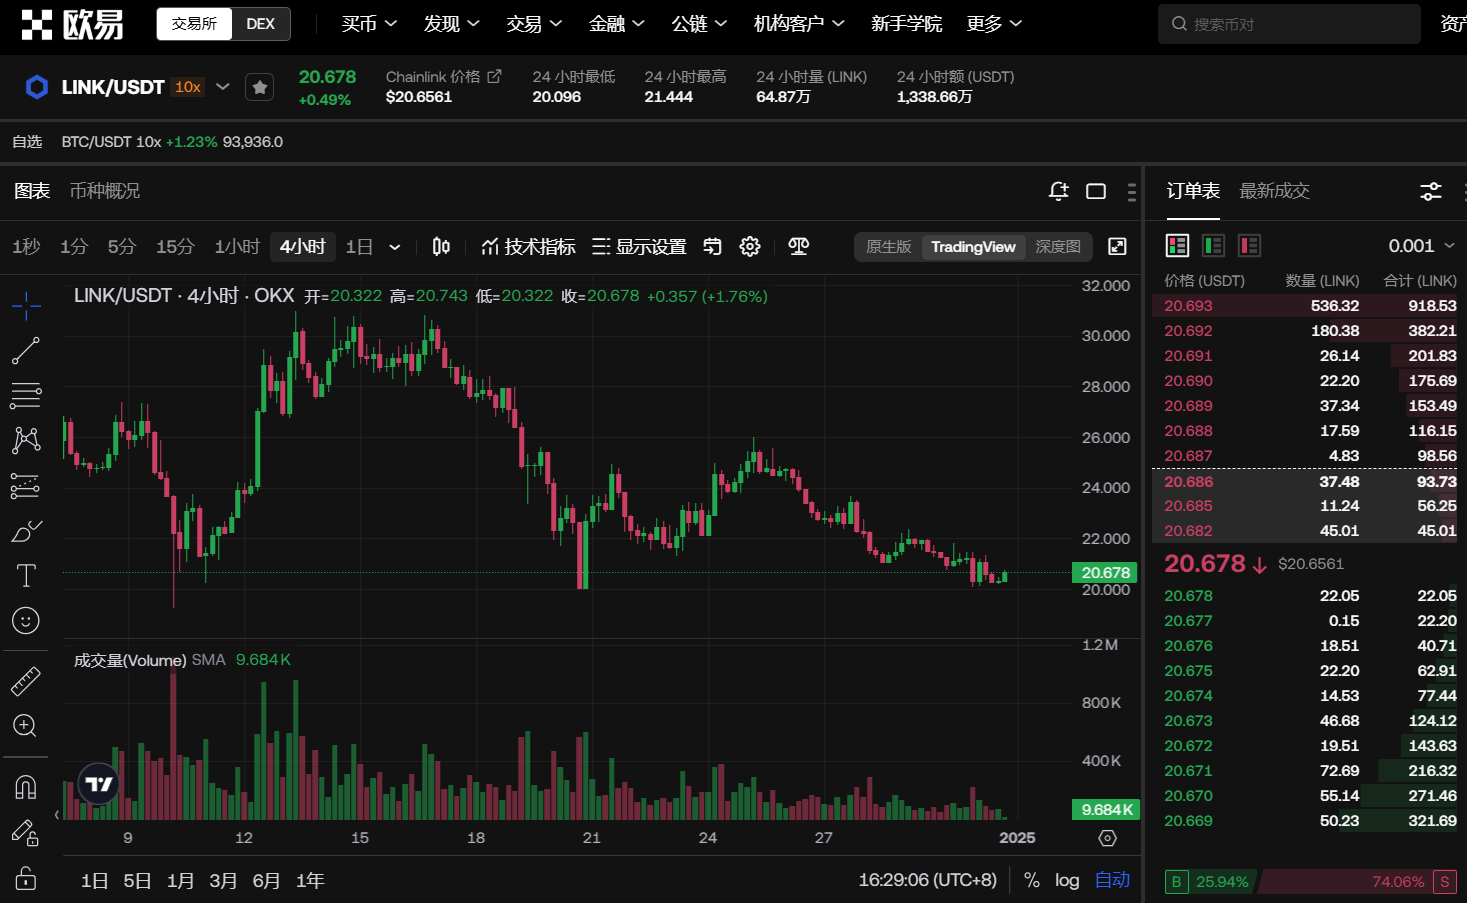Add LINK/USDT to favorites star

point(260,88)
